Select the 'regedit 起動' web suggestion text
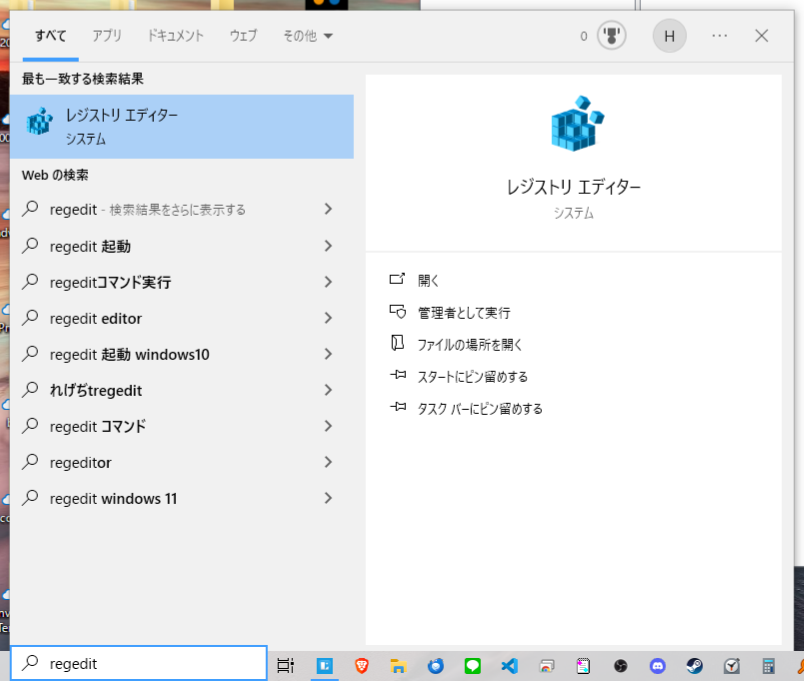Viewport: 804px width, 681px height. [90, 247]
